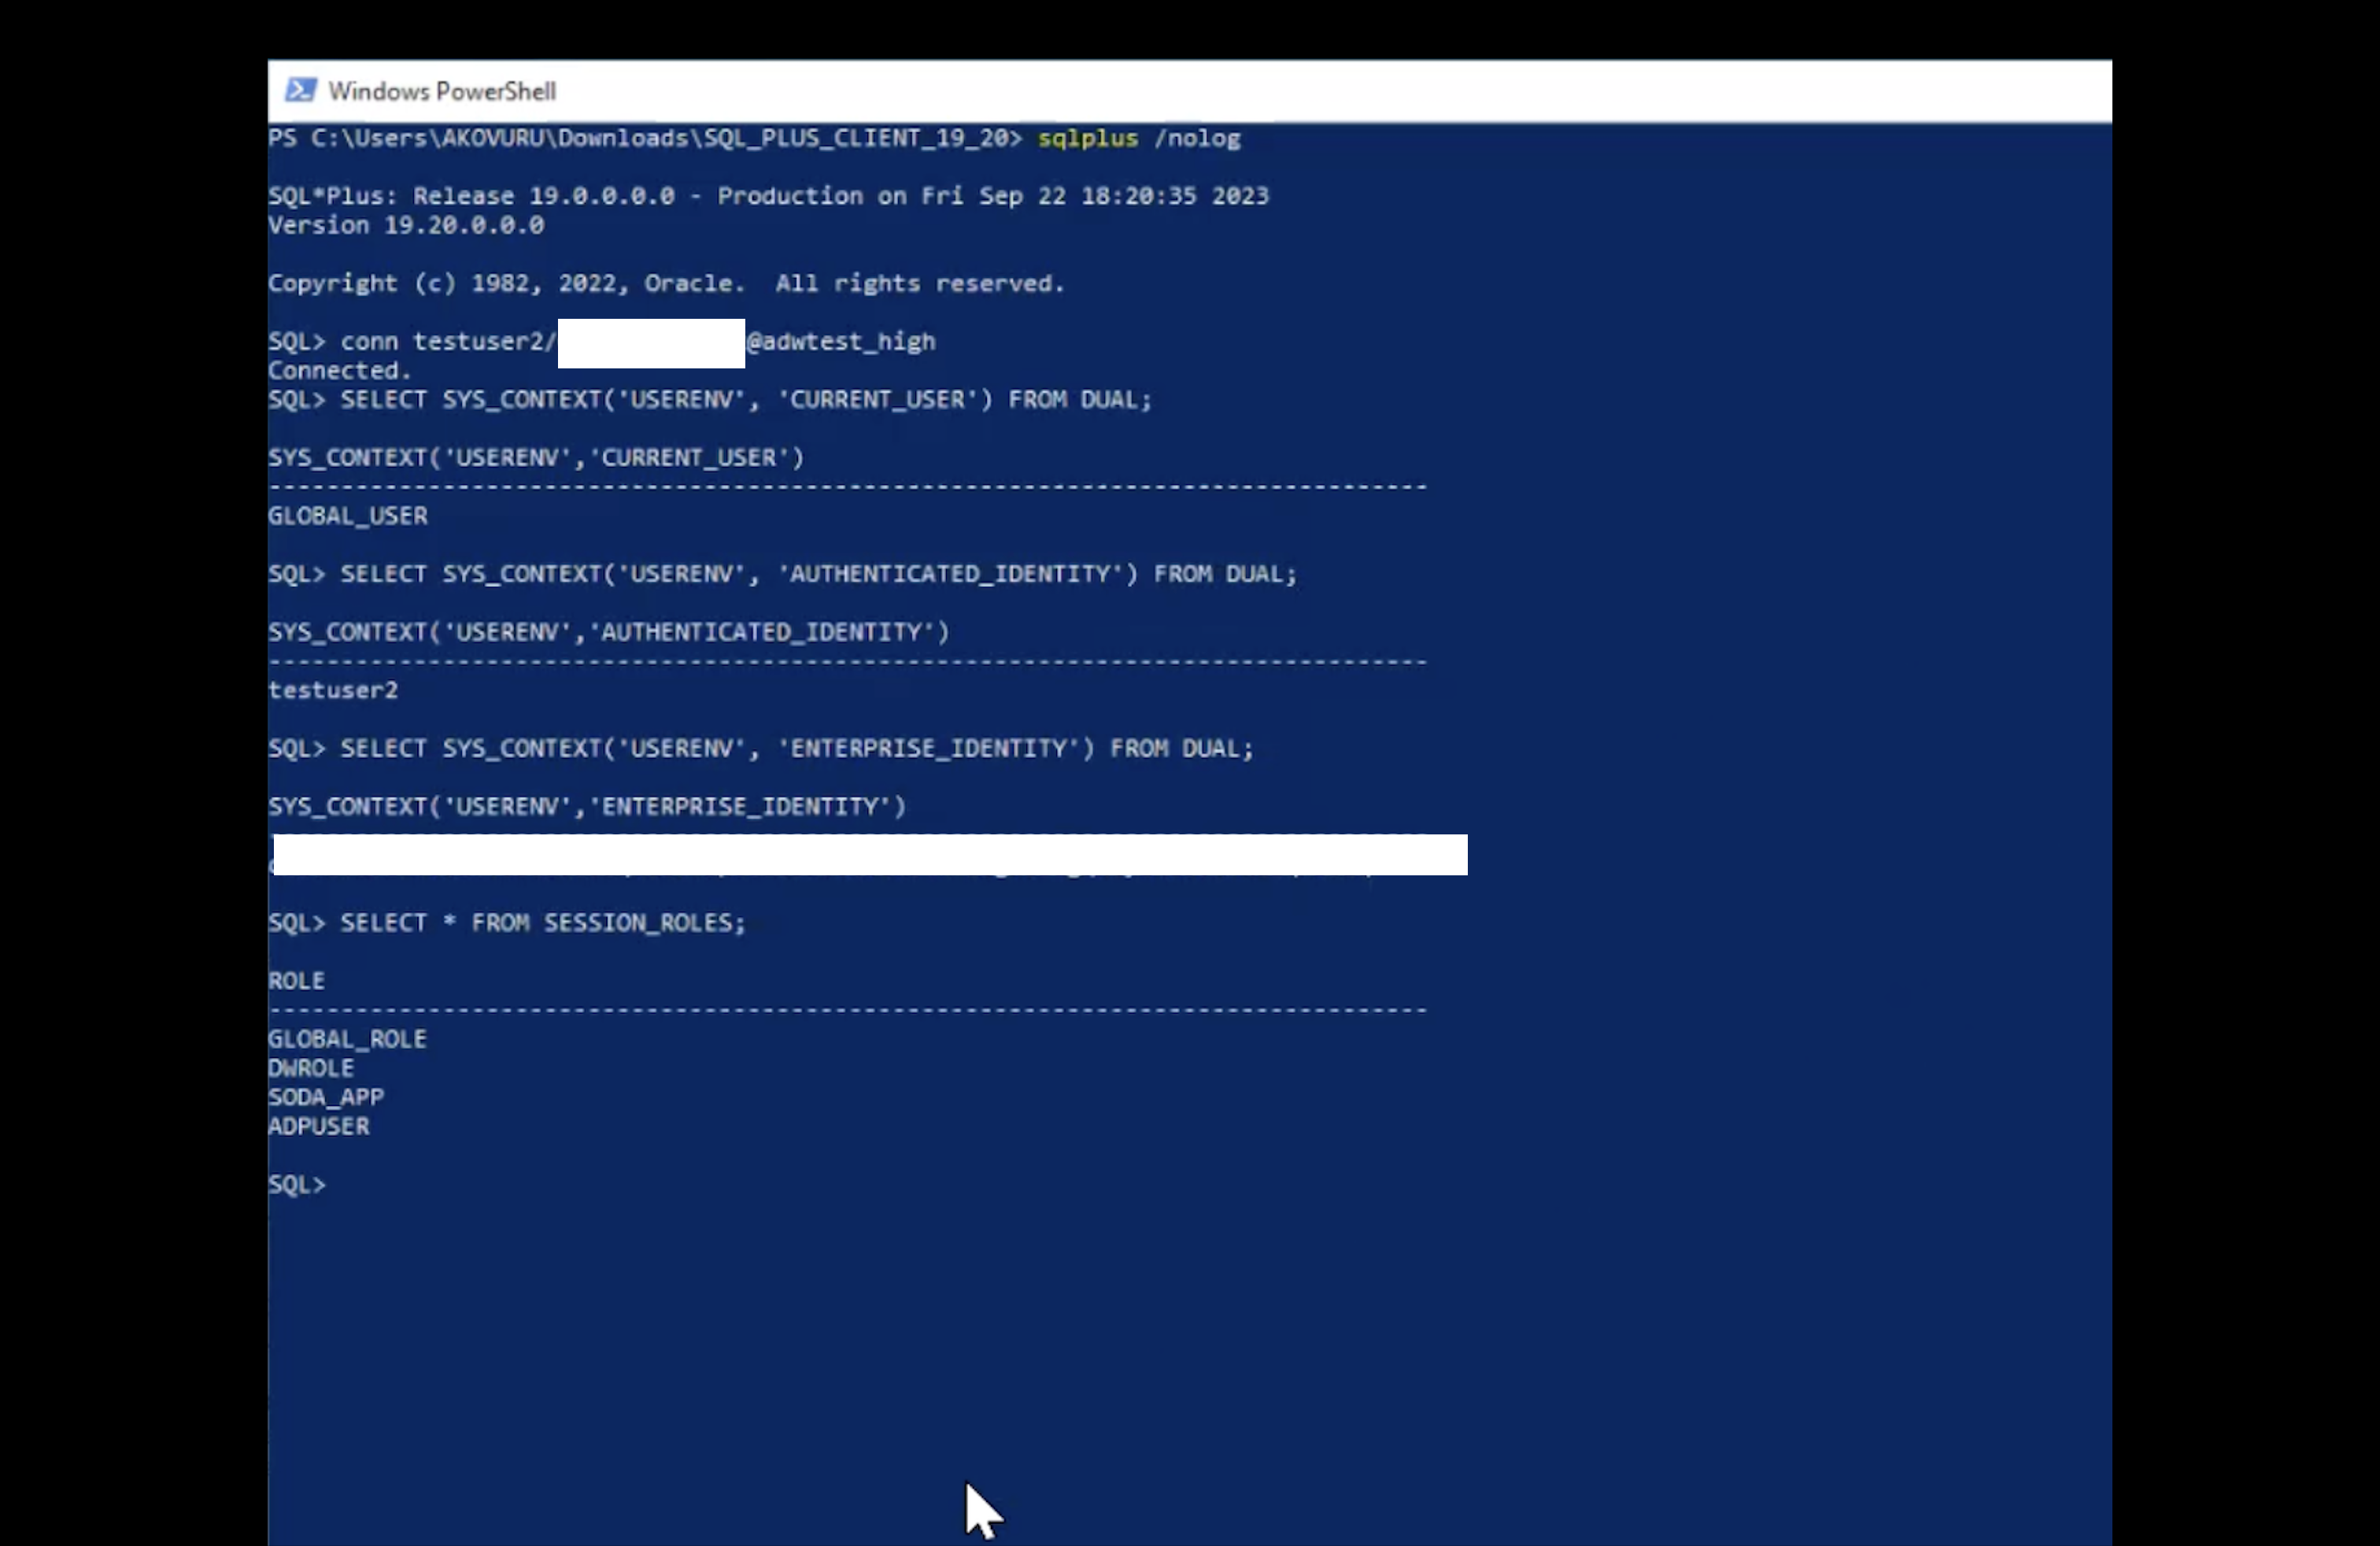Click the Version 19.20.0.0.0 text
The height and width of the screenshot is (1546, 2380).
[406, 225]
